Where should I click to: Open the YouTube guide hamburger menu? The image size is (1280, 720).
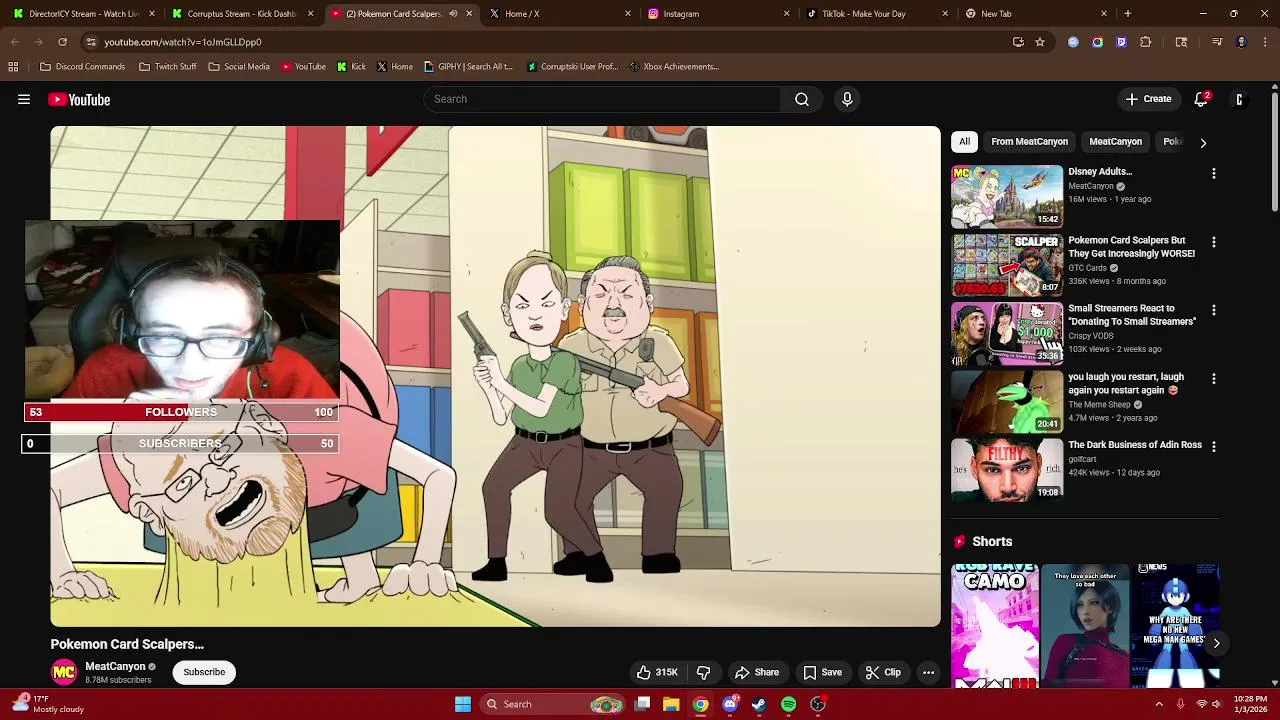(x=24, y=99)
